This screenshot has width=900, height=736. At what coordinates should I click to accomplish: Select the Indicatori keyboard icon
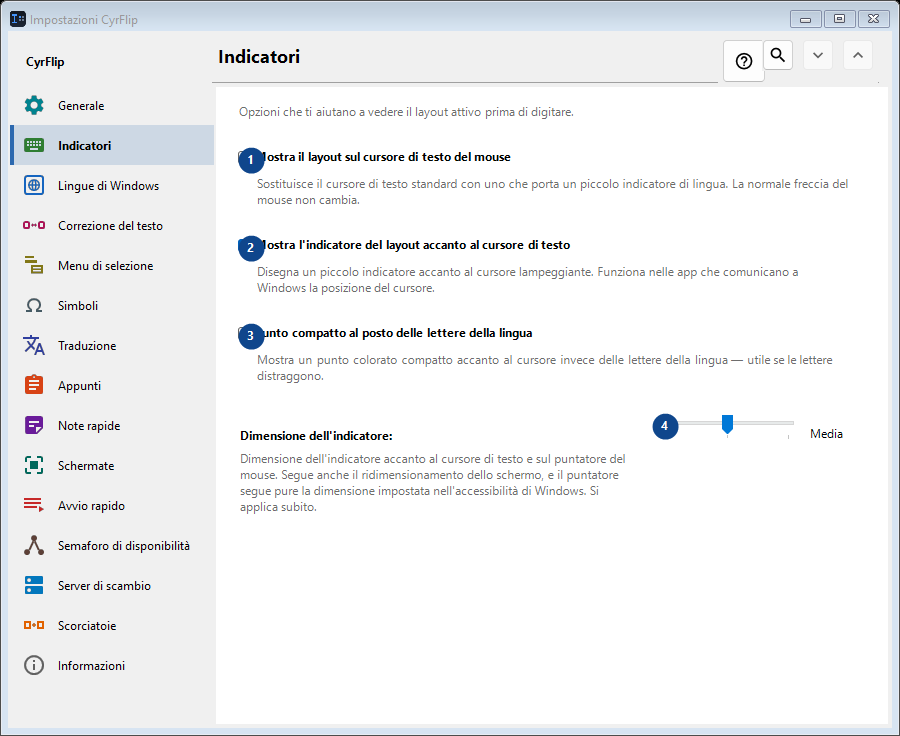click(x=34, y=145)
